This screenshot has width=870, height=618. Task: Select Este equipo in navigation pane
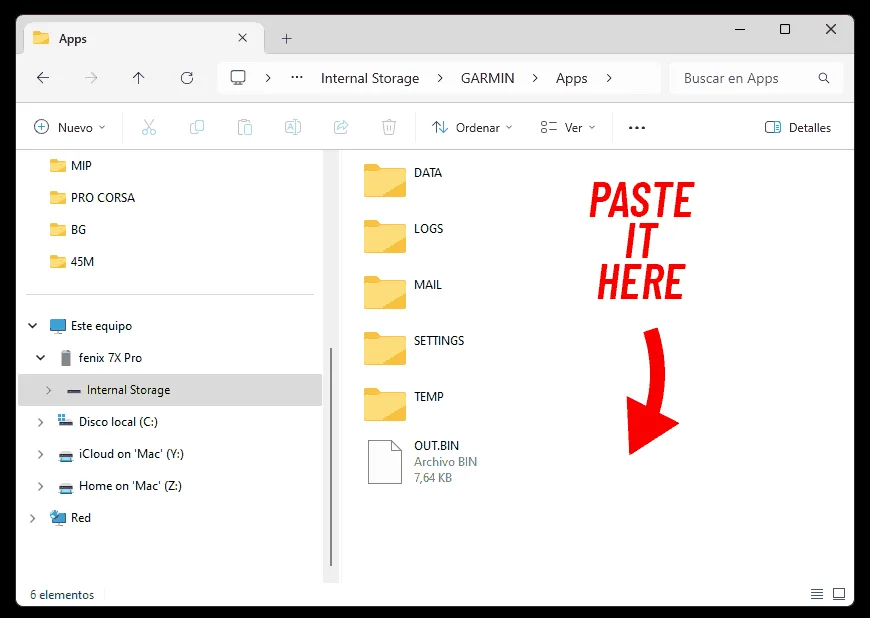(102, 326)
